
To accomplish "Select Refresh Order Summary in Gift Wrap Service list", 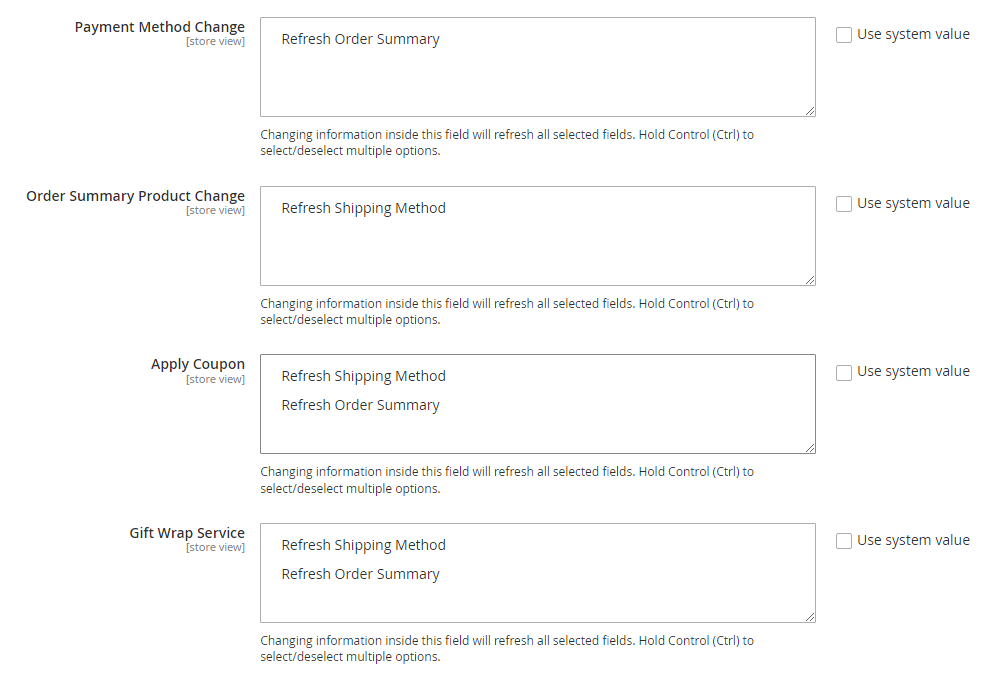I will [x=360, y=575].
